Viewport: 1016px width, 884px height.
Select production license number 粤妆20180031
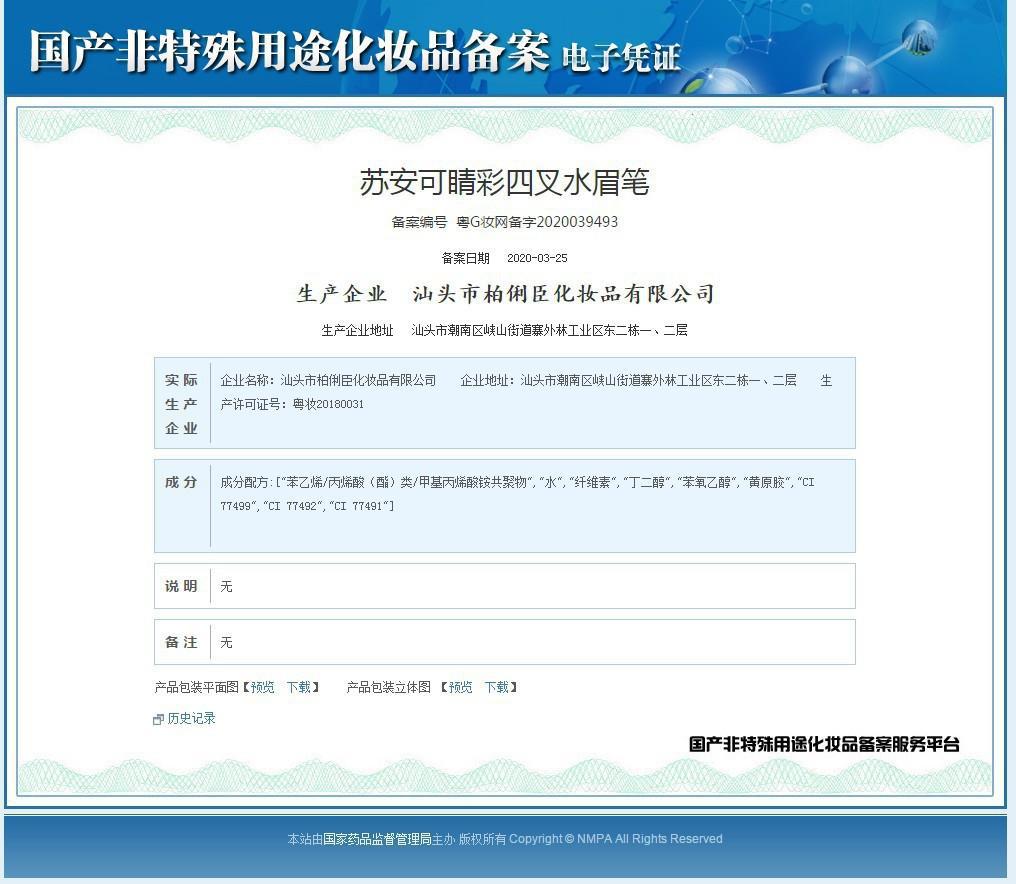point(328,404)
